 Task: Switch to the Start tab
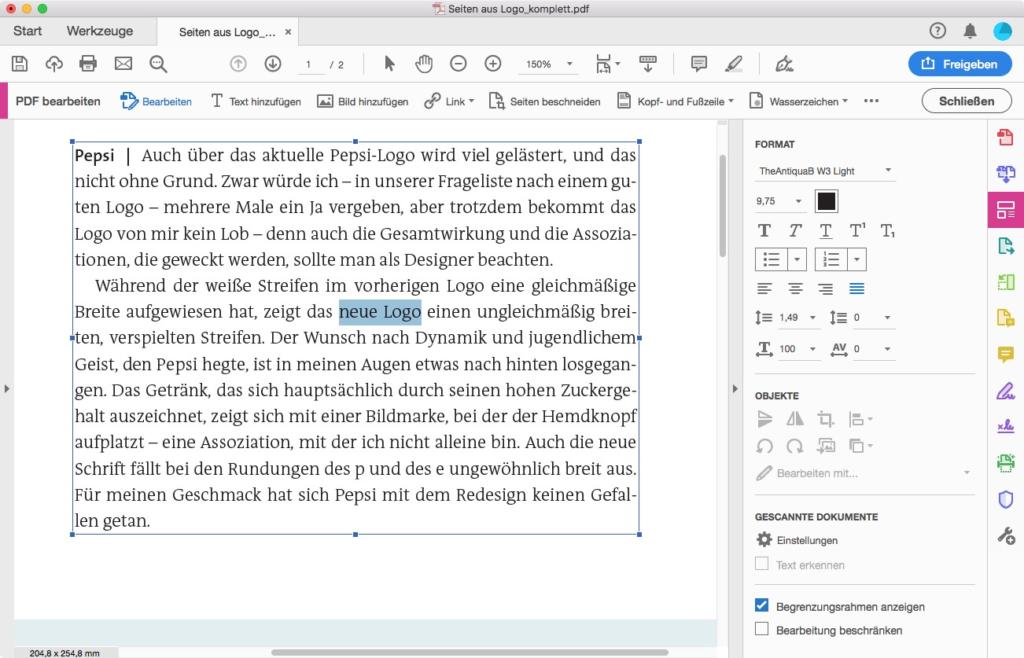pyautogui.click(x=27, y=31)
